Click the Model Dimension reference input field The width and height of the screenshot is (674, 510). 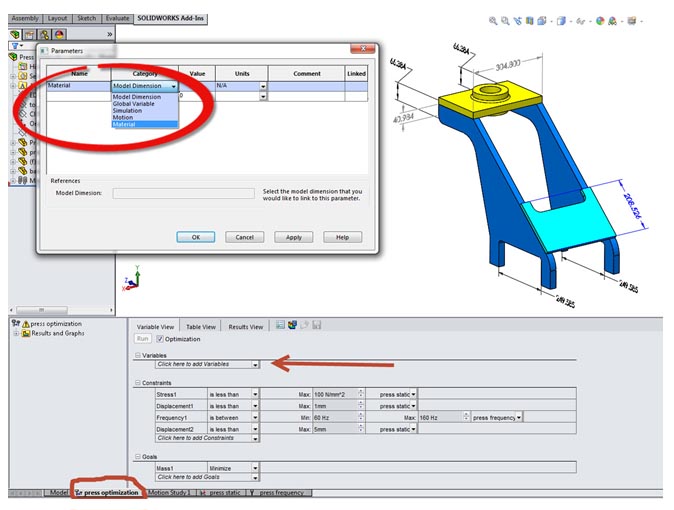(x=183, y=193)
